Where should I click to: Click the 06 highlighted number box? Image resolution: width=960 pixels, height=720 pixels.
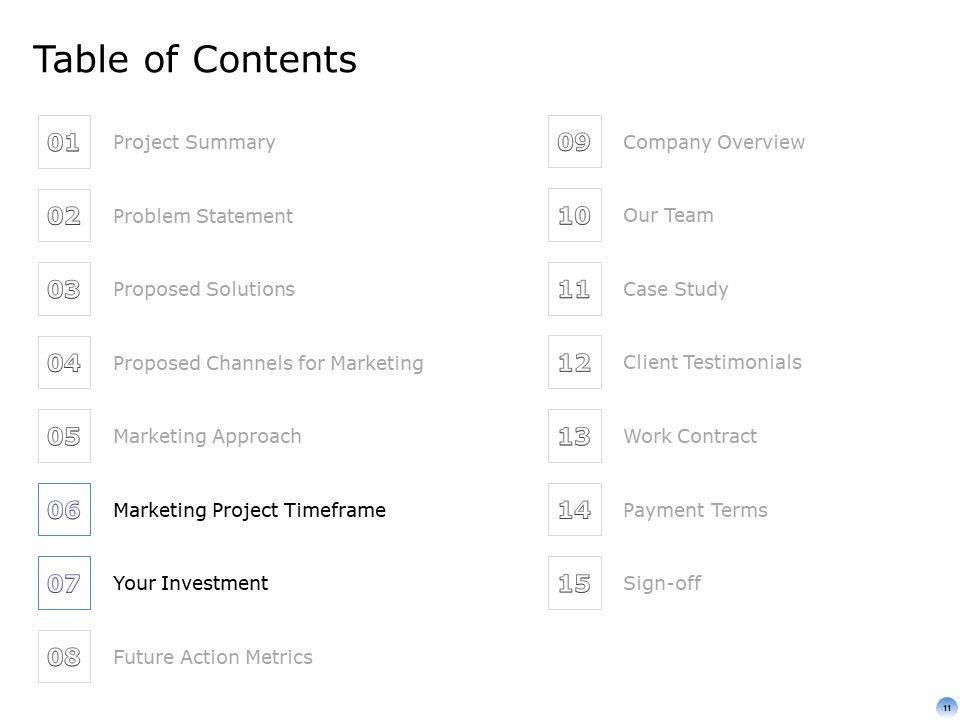click(x=64, y=510)
